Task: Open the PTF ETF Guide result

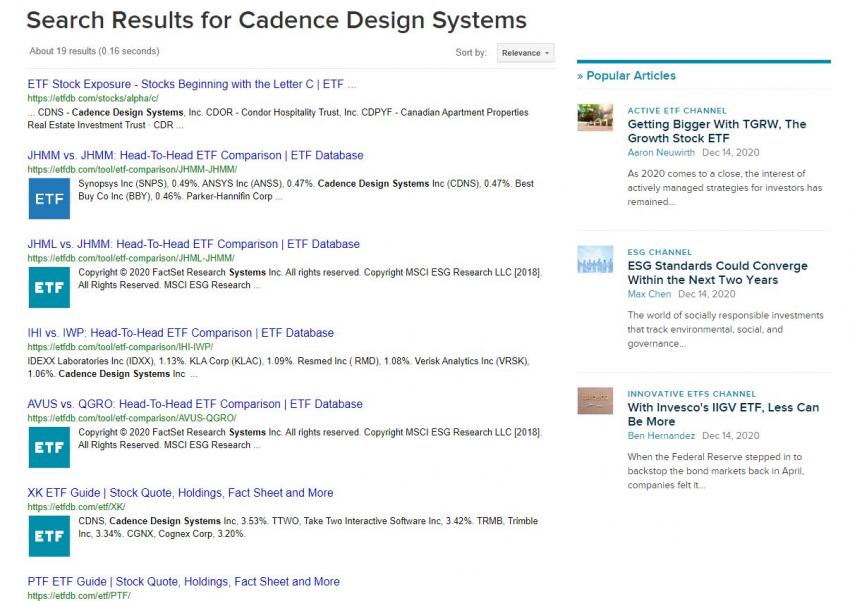Action: click(x=184, y=581)
